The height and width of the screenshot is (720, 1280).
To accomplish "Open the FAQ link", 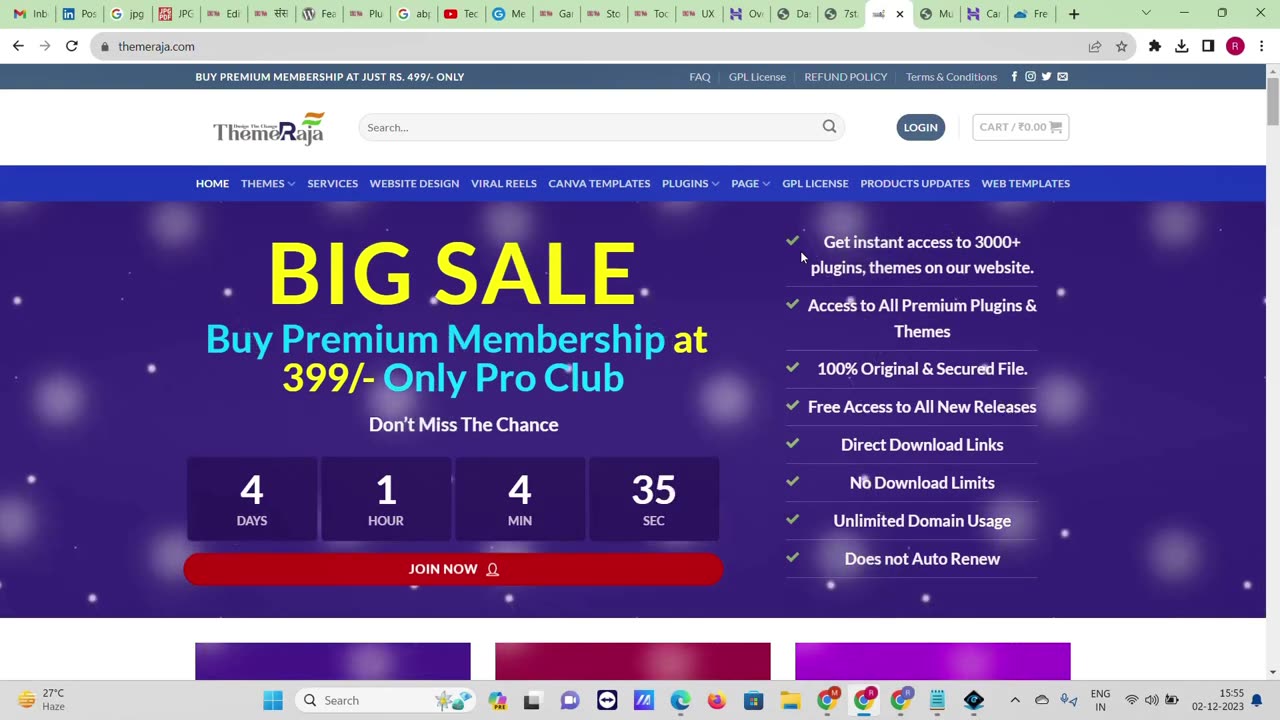I will [700, 77].
